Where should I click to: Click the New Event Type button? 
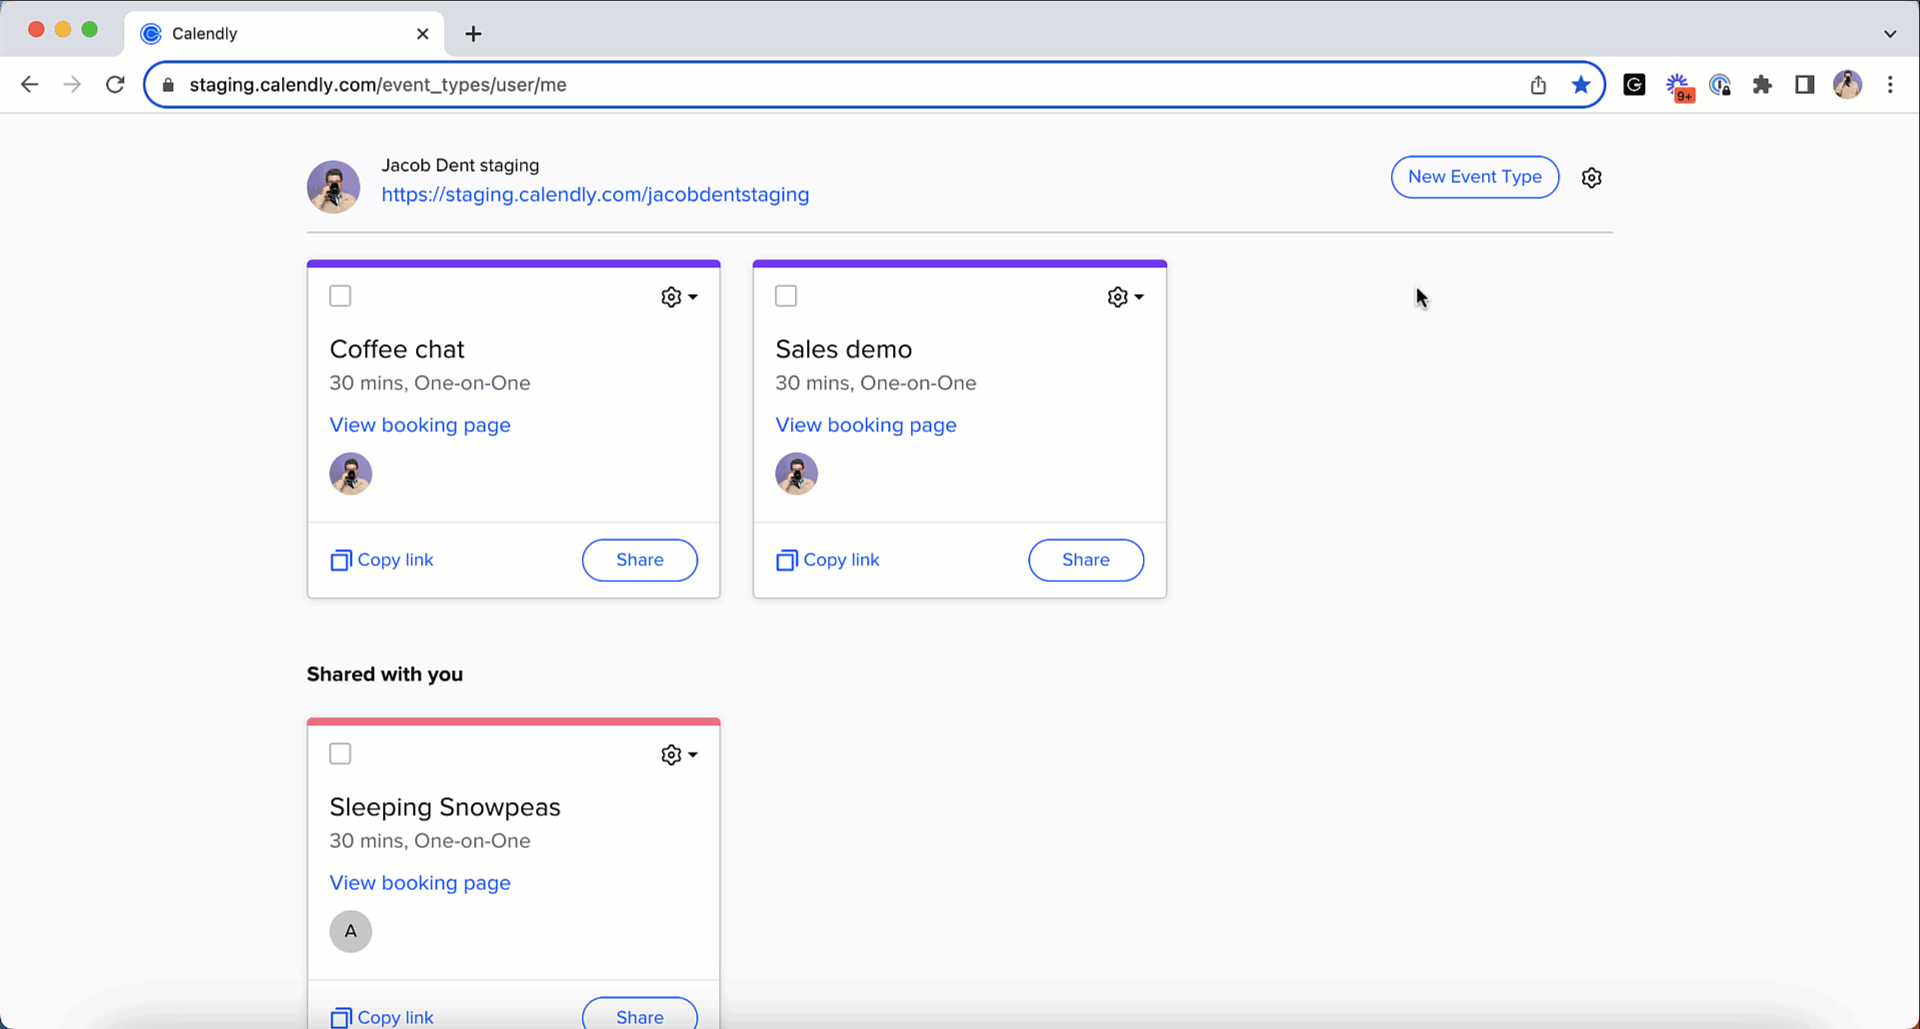1474,177
